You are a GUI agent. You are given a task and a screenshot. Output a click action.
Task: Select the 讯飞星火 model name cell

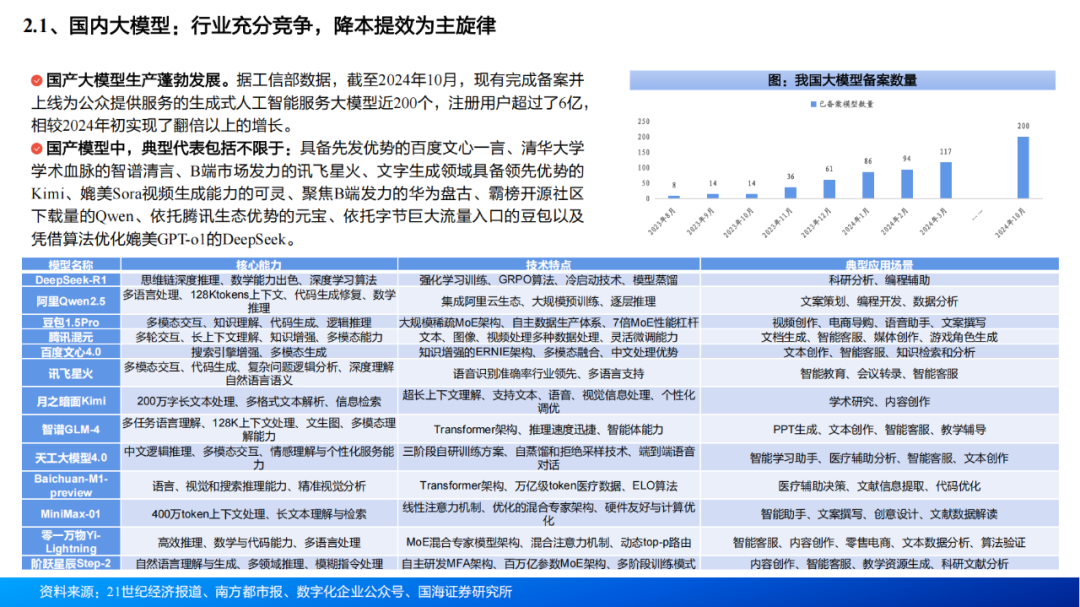[71, 373]
